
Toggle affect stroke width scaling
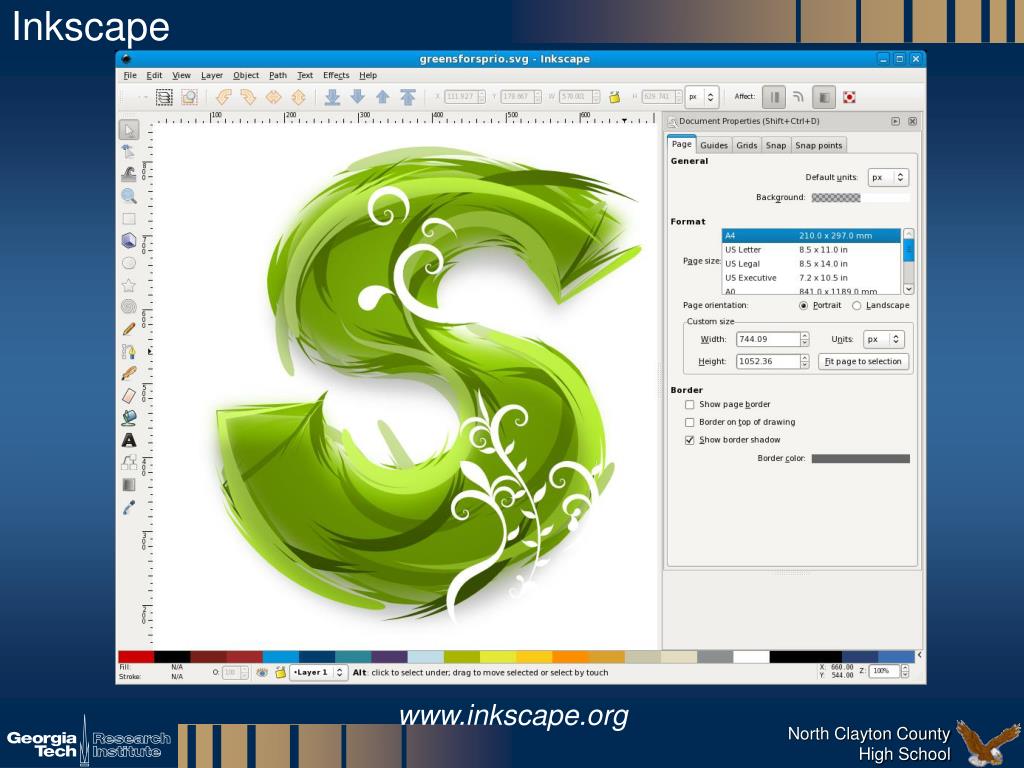[x=774, y=97]
